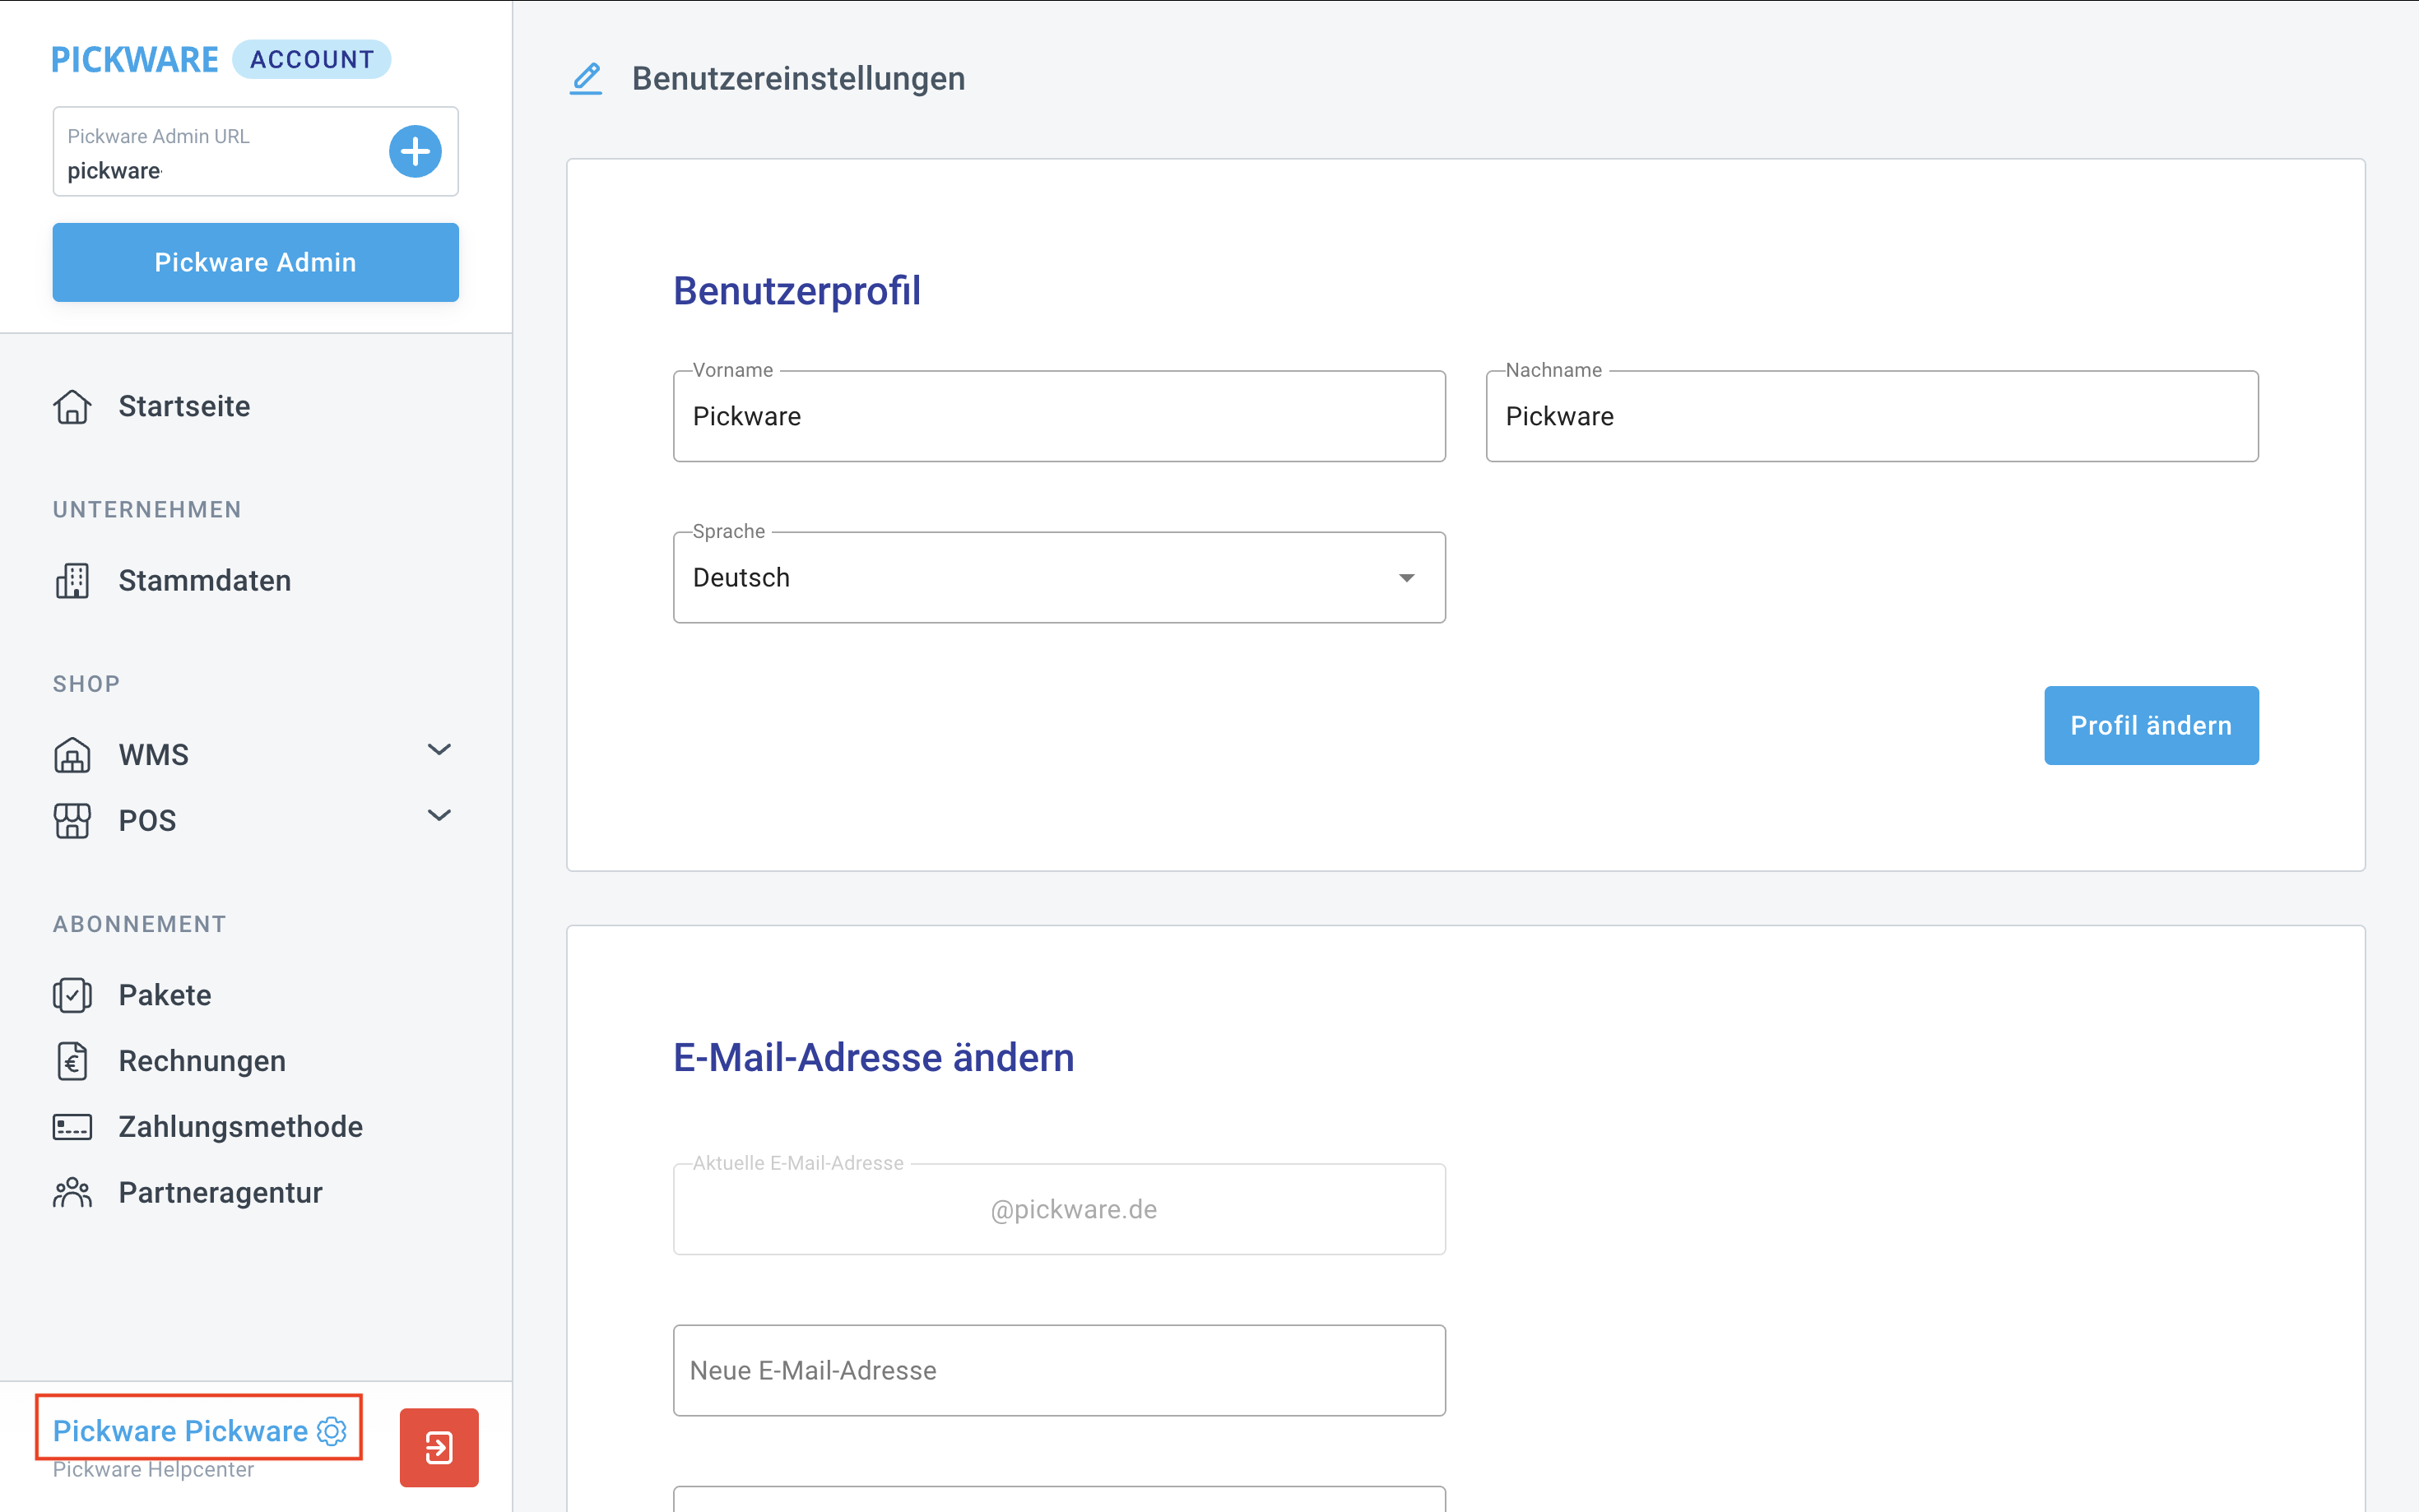The width and height of the screenshot is (2419, 1512).
Task: Expand the WMS menu chevron
Action: [439, 750]
